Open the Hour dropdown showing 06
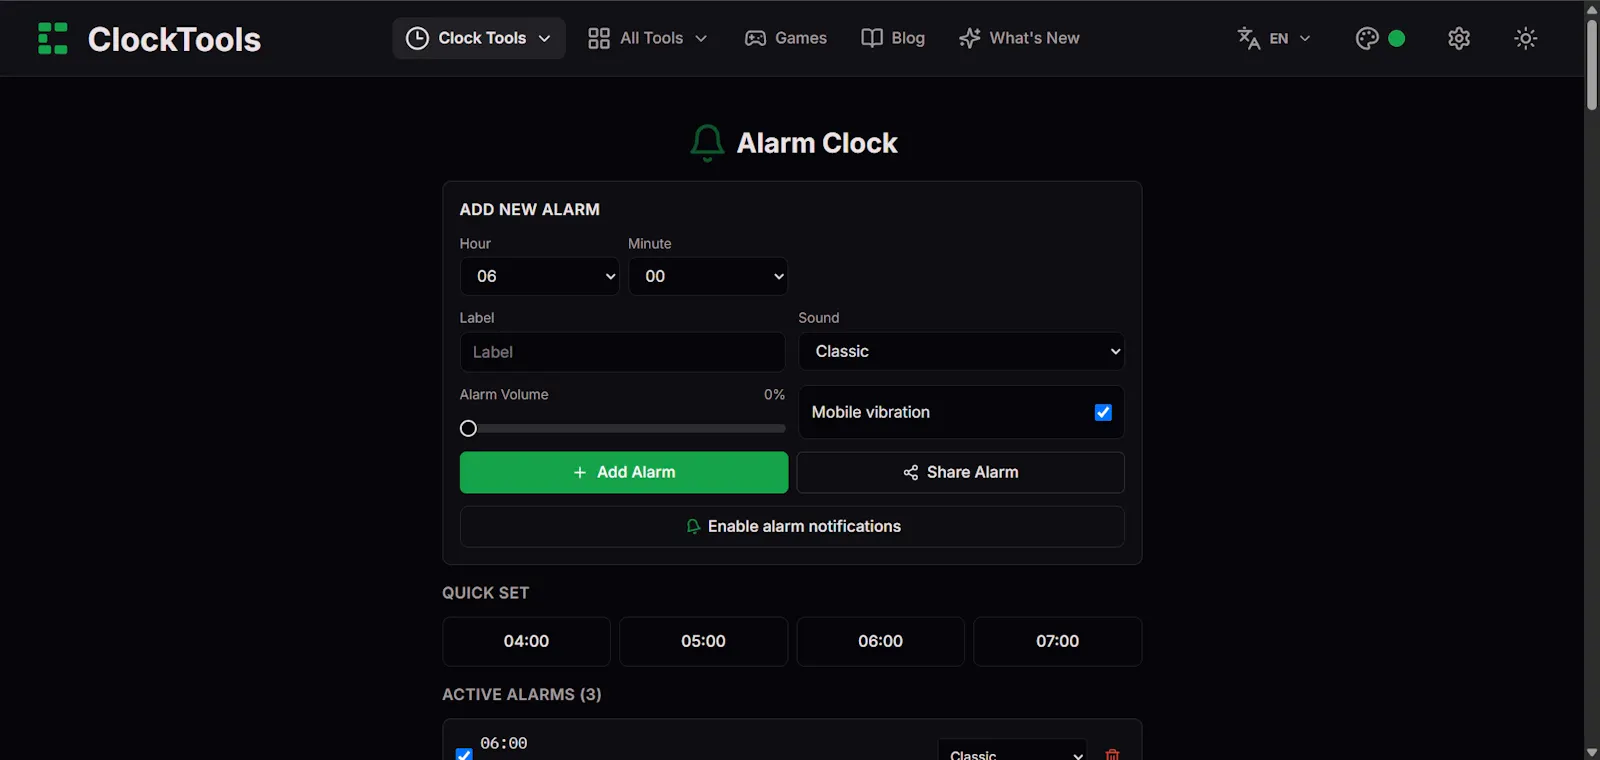The width and height of the screenshot is (1600, 760). click(540, 276)
